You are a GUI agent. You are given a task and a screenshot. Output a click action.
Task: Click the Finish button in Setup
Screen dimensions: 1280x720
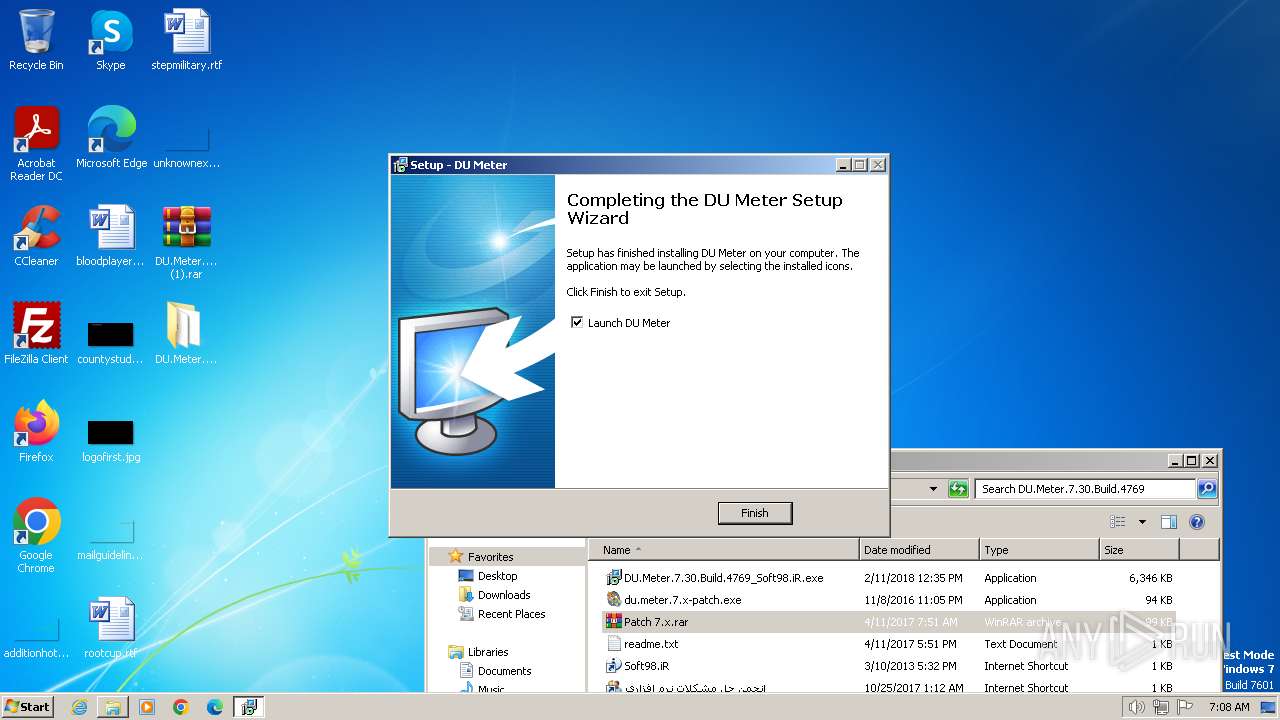click(x=755, y=513)
